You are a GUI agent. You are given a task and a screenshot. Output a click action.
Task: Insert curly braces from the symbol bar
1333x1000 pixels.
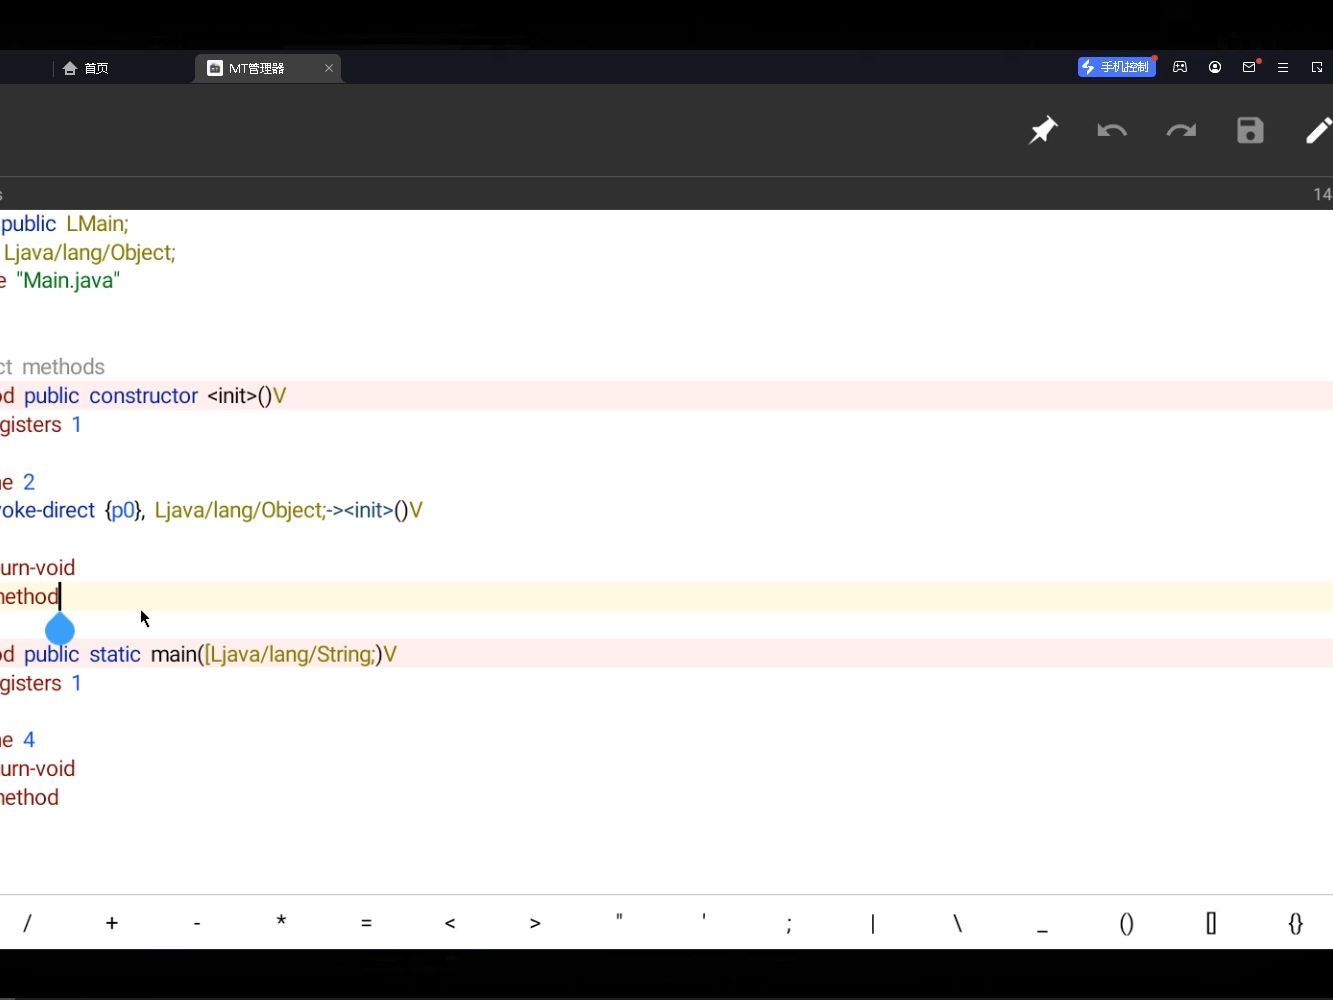coord(1296,923)
